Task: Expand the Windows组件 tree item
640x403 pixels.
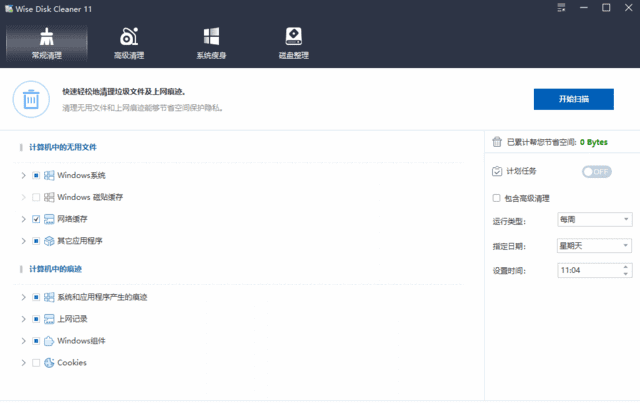Action: [x=23, y=341]
